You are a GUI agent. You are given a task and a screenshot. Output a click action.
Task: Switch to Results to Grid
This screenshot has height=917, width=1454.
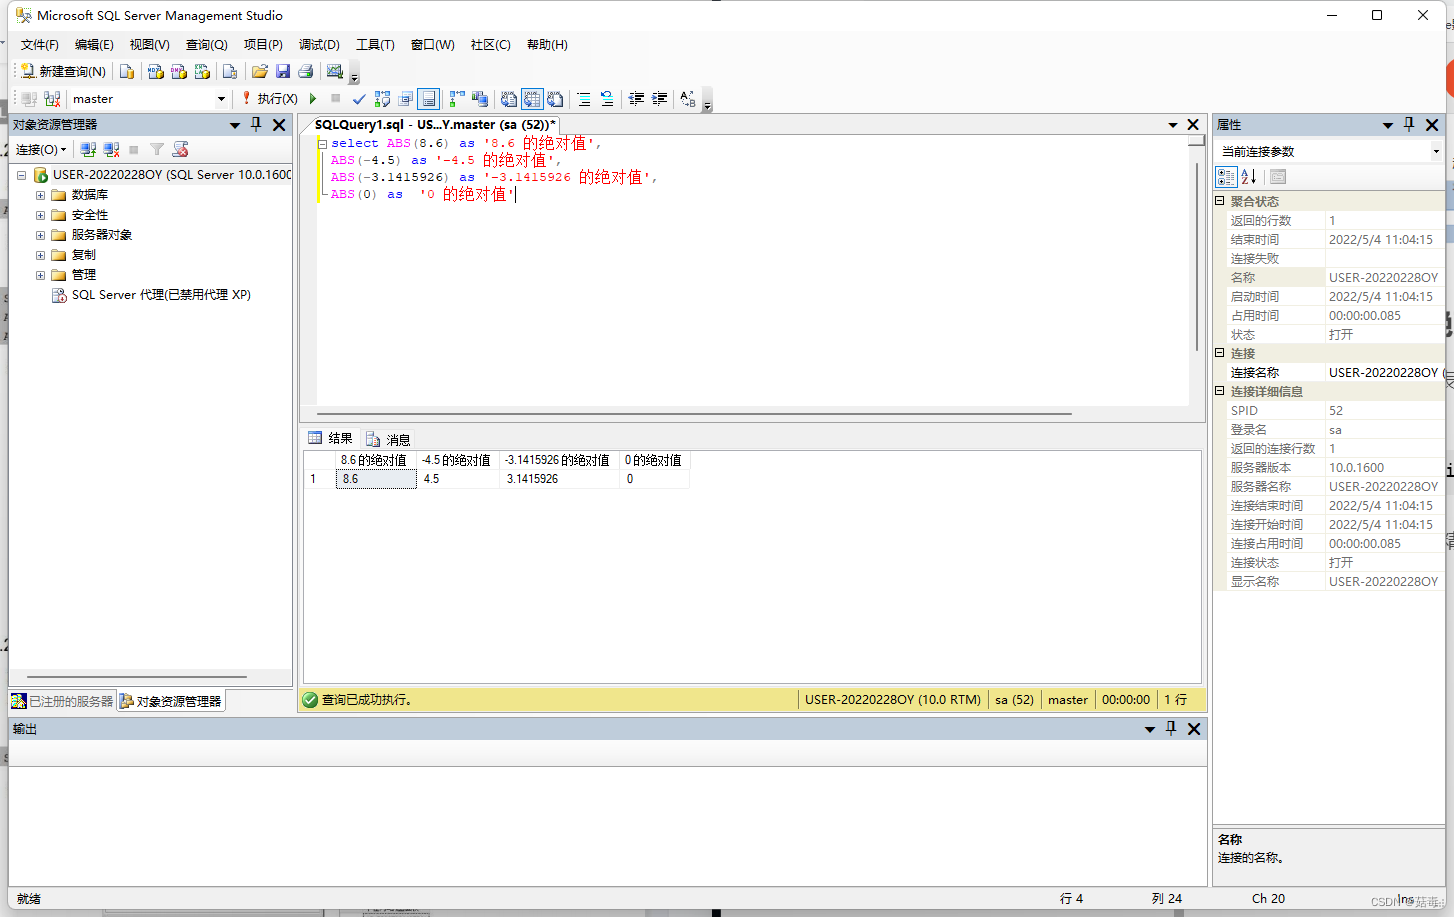coord(532,99)
